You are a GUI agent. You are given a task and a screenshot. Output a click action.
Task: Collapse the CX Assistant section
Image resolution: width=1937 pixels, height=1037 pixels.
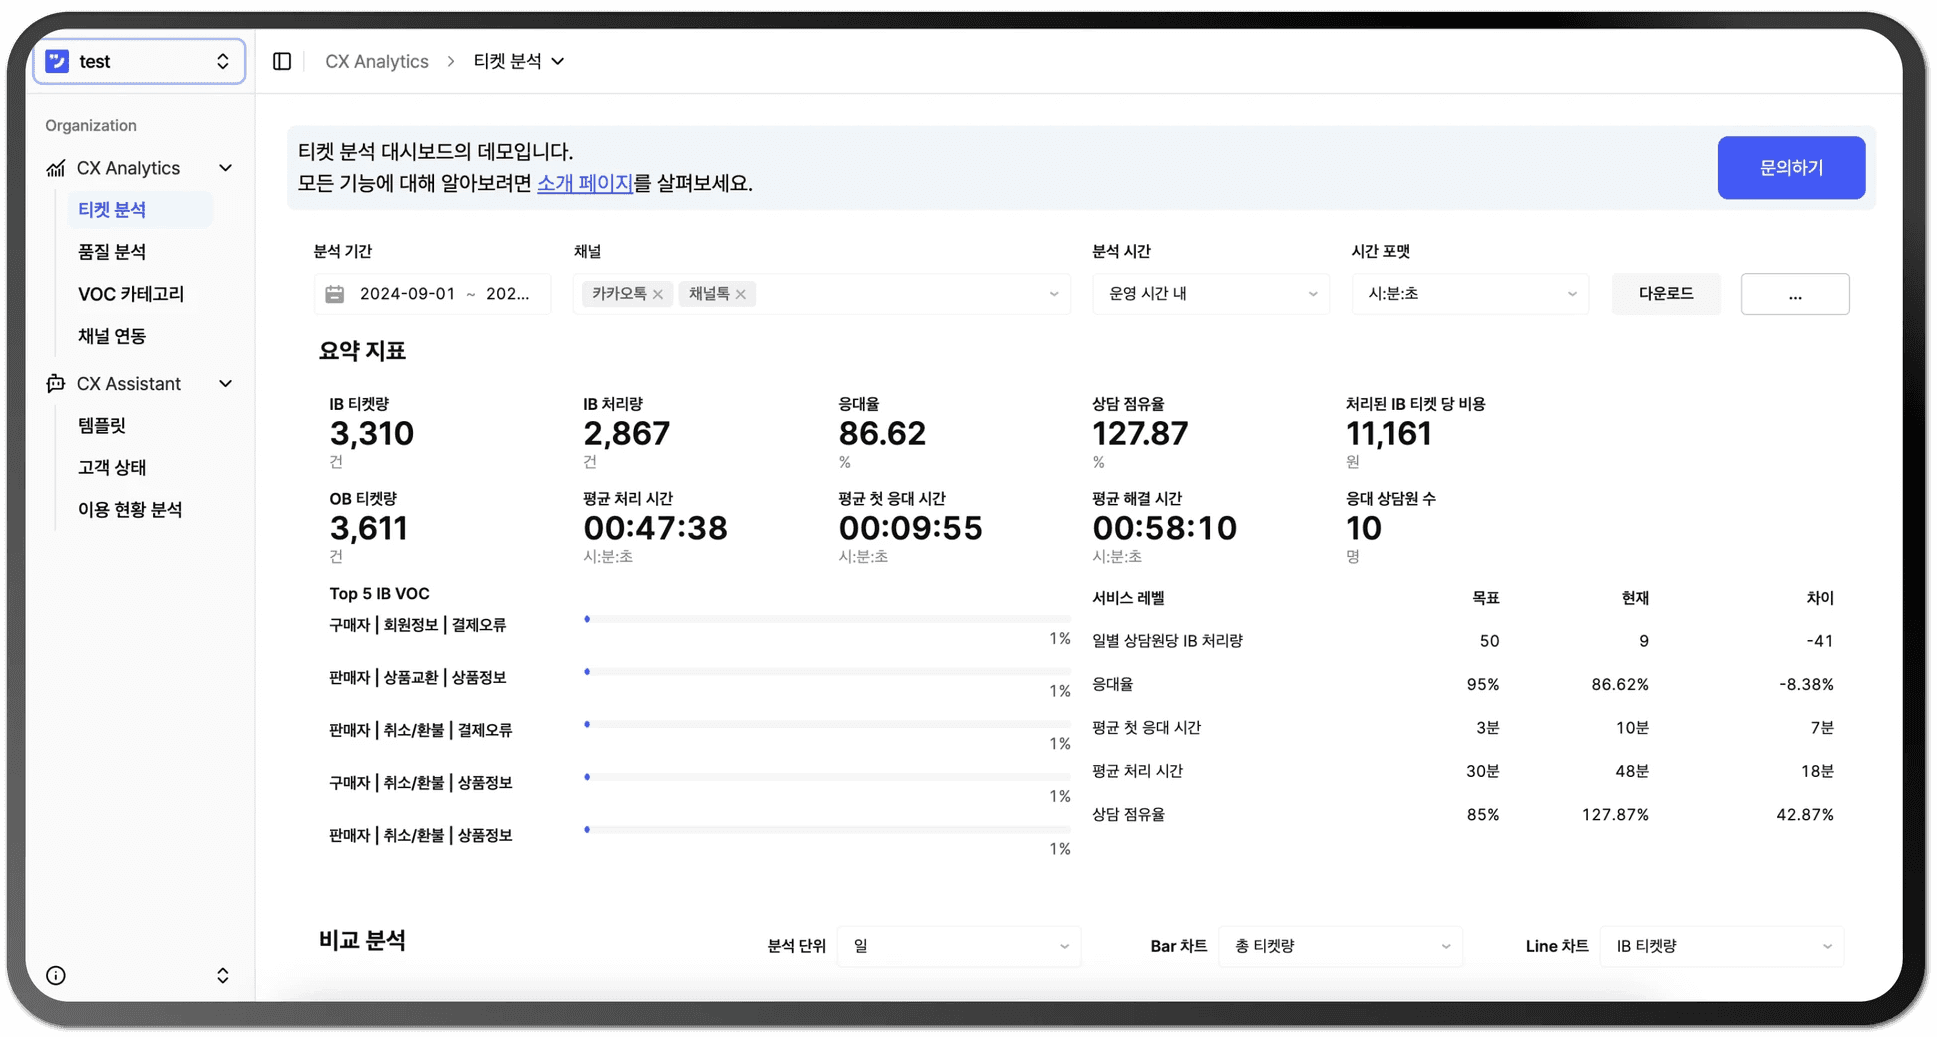[x=226, y=384]
